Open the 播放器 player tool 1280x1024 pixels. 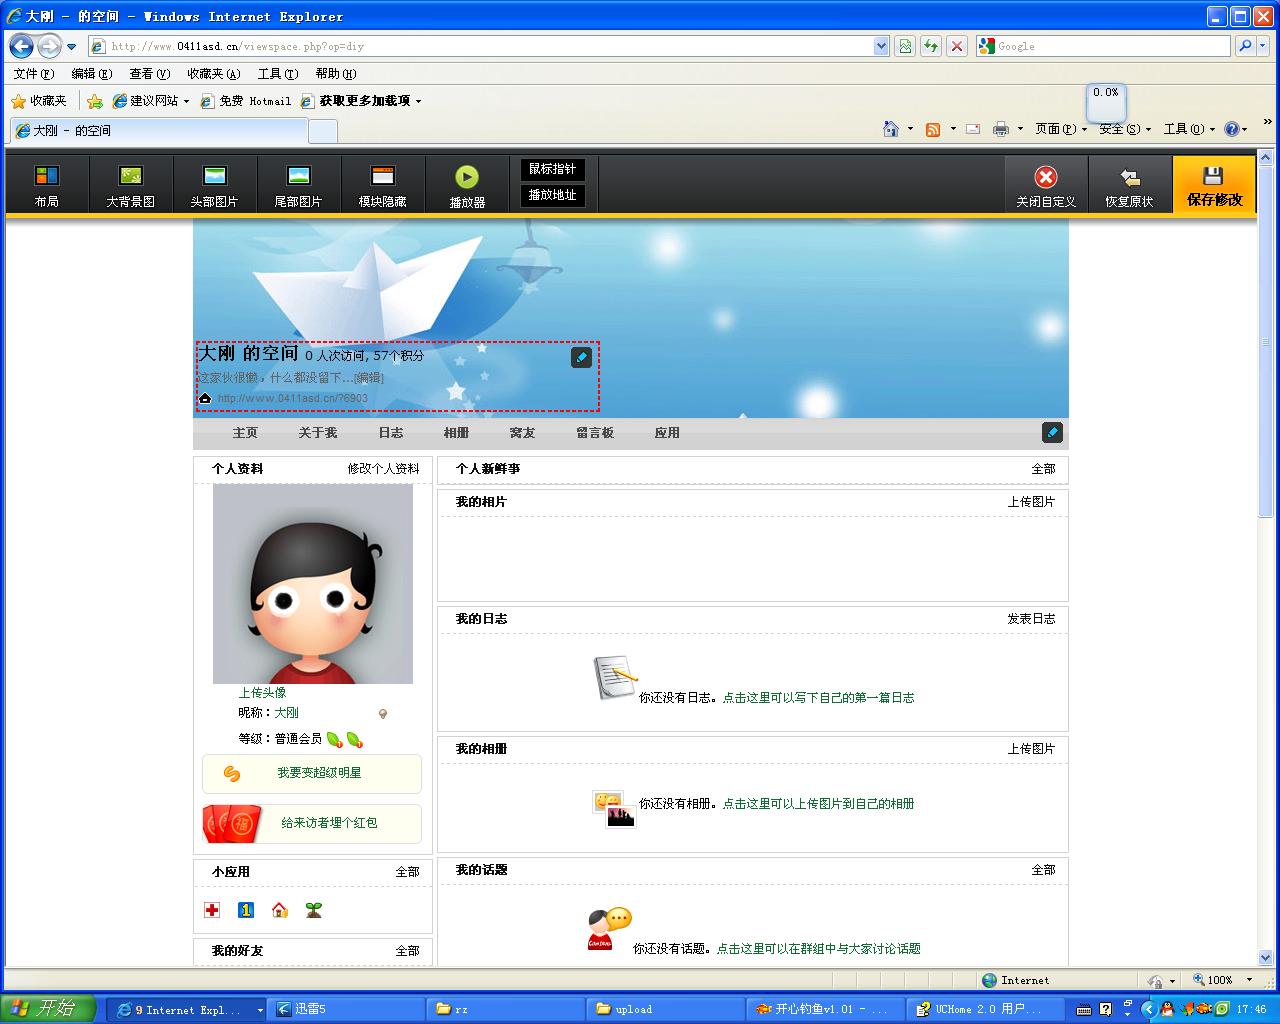(467, 186)
